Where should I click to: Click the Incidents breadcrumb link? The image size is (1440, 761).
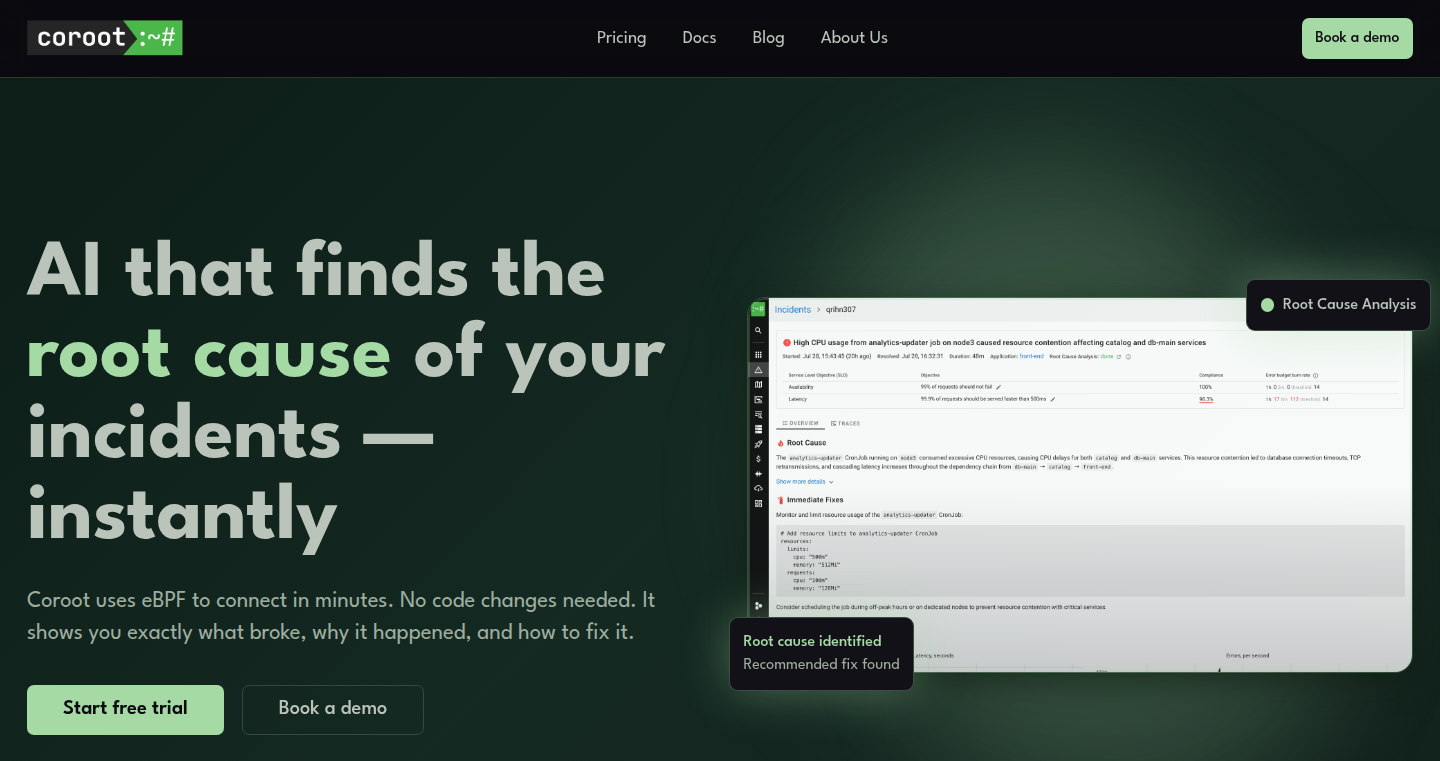(793, 309)
